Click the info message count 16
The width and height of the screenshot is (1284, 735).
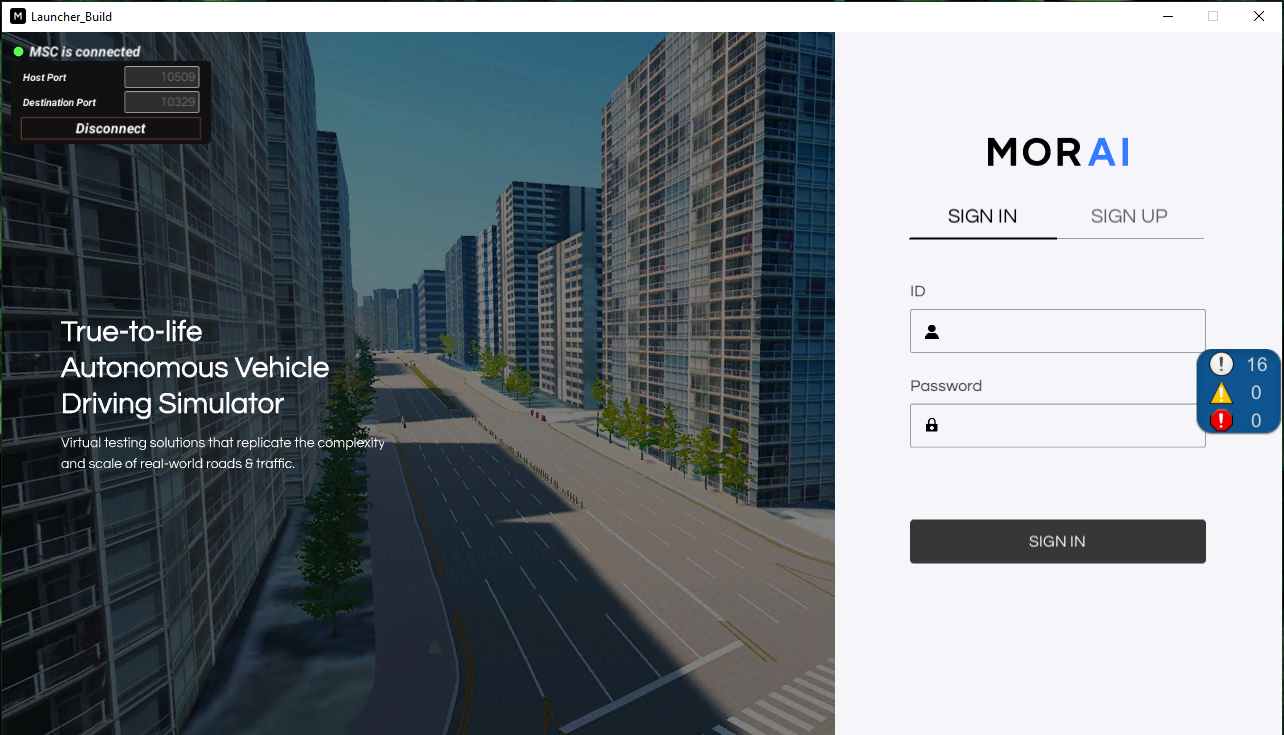click(1256, 364)
